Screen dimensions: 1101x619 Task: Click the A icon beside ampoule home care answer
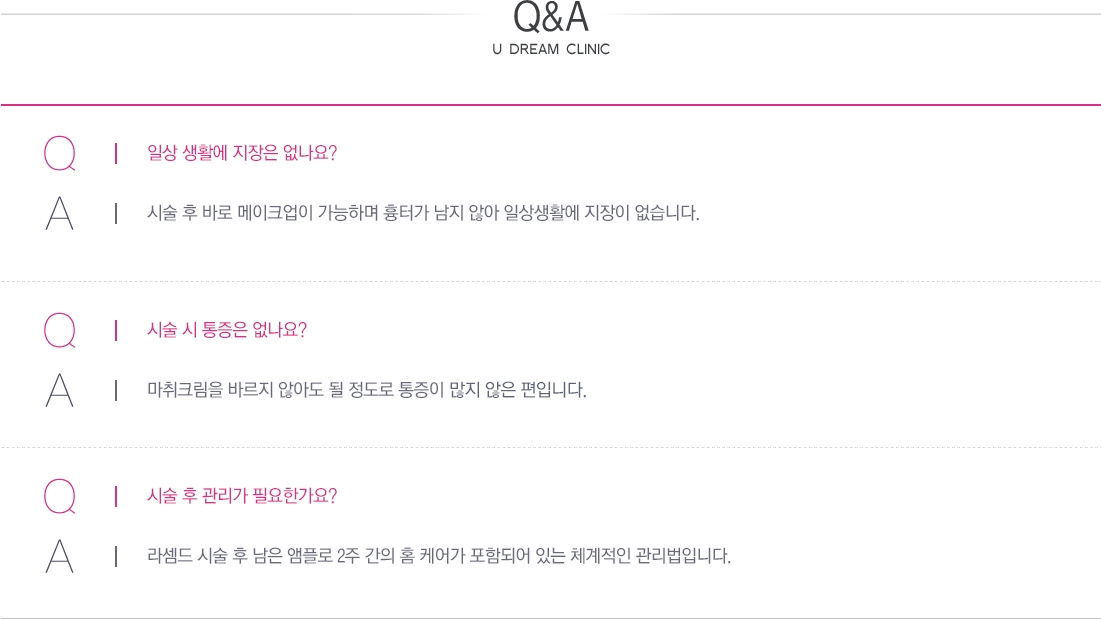coord(60,557)
